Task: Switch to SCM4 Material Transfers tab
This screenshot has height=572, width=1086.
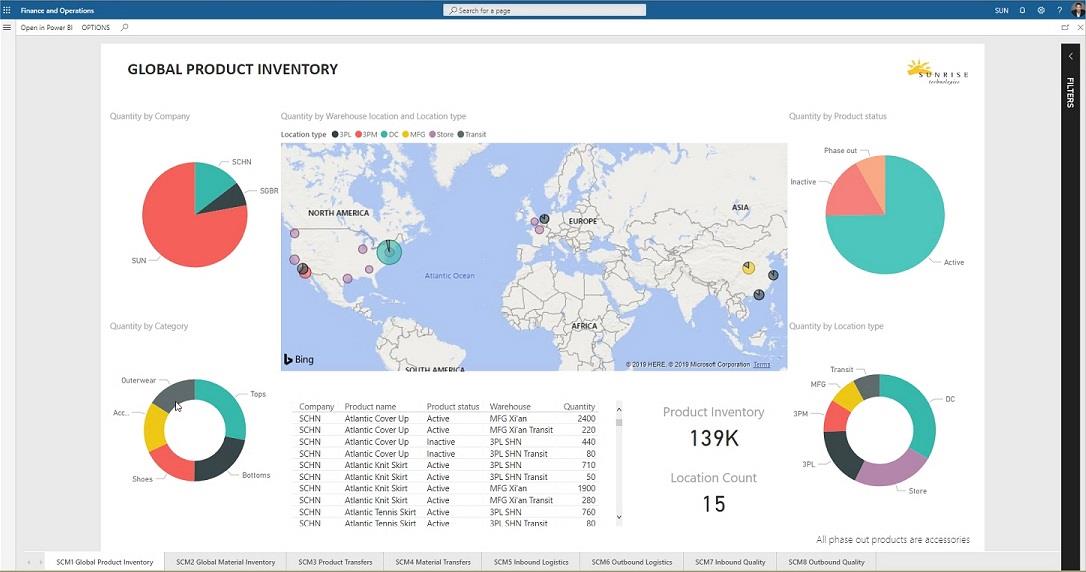Action: [x=433, y=562]
